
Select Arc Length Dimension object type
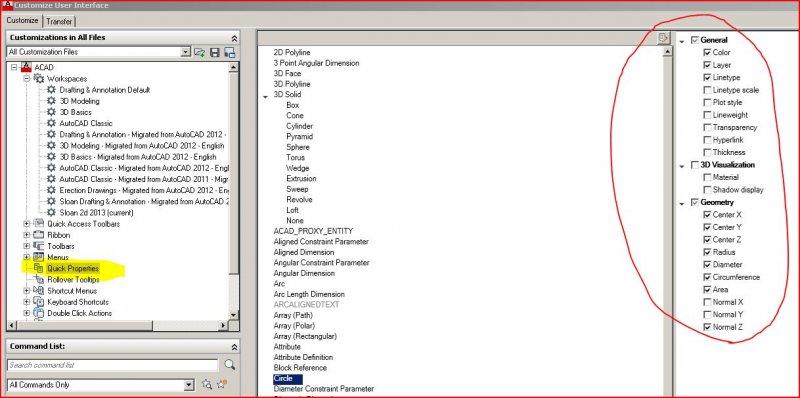pyautogui.click(x=309, y=294)
